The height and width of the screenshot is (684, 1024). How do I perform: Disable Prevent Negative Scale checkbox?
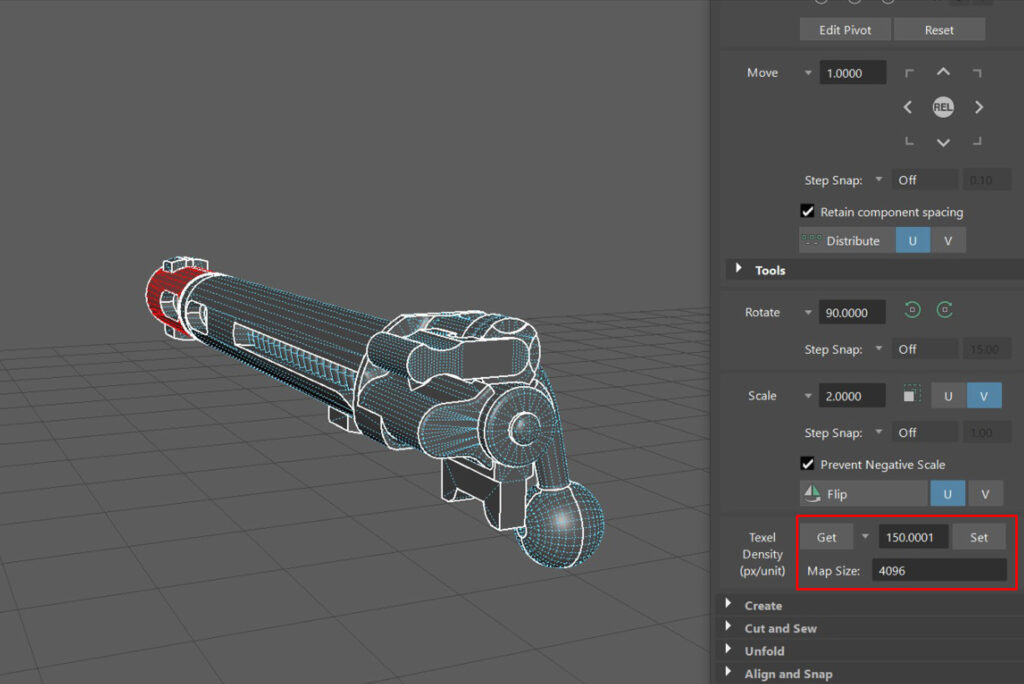pos(807,464)
